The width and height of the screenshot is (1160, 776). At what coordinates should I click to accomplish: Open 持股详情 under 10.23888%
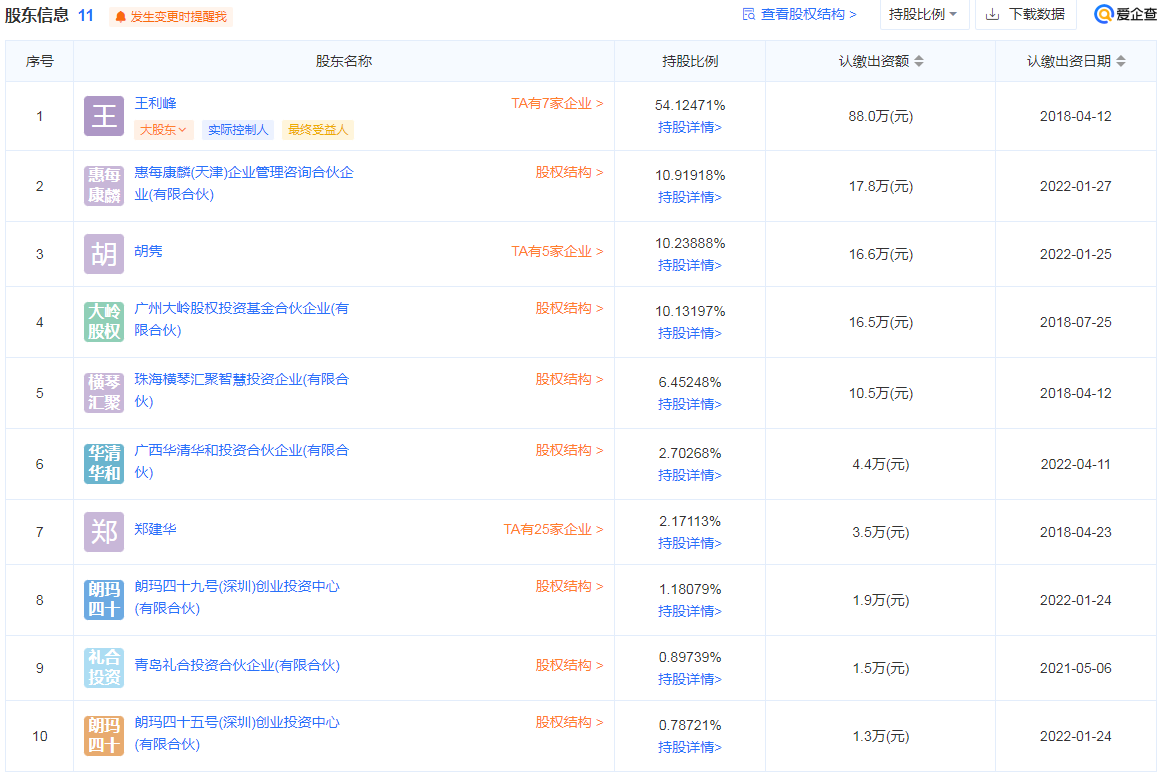(689, 265)
